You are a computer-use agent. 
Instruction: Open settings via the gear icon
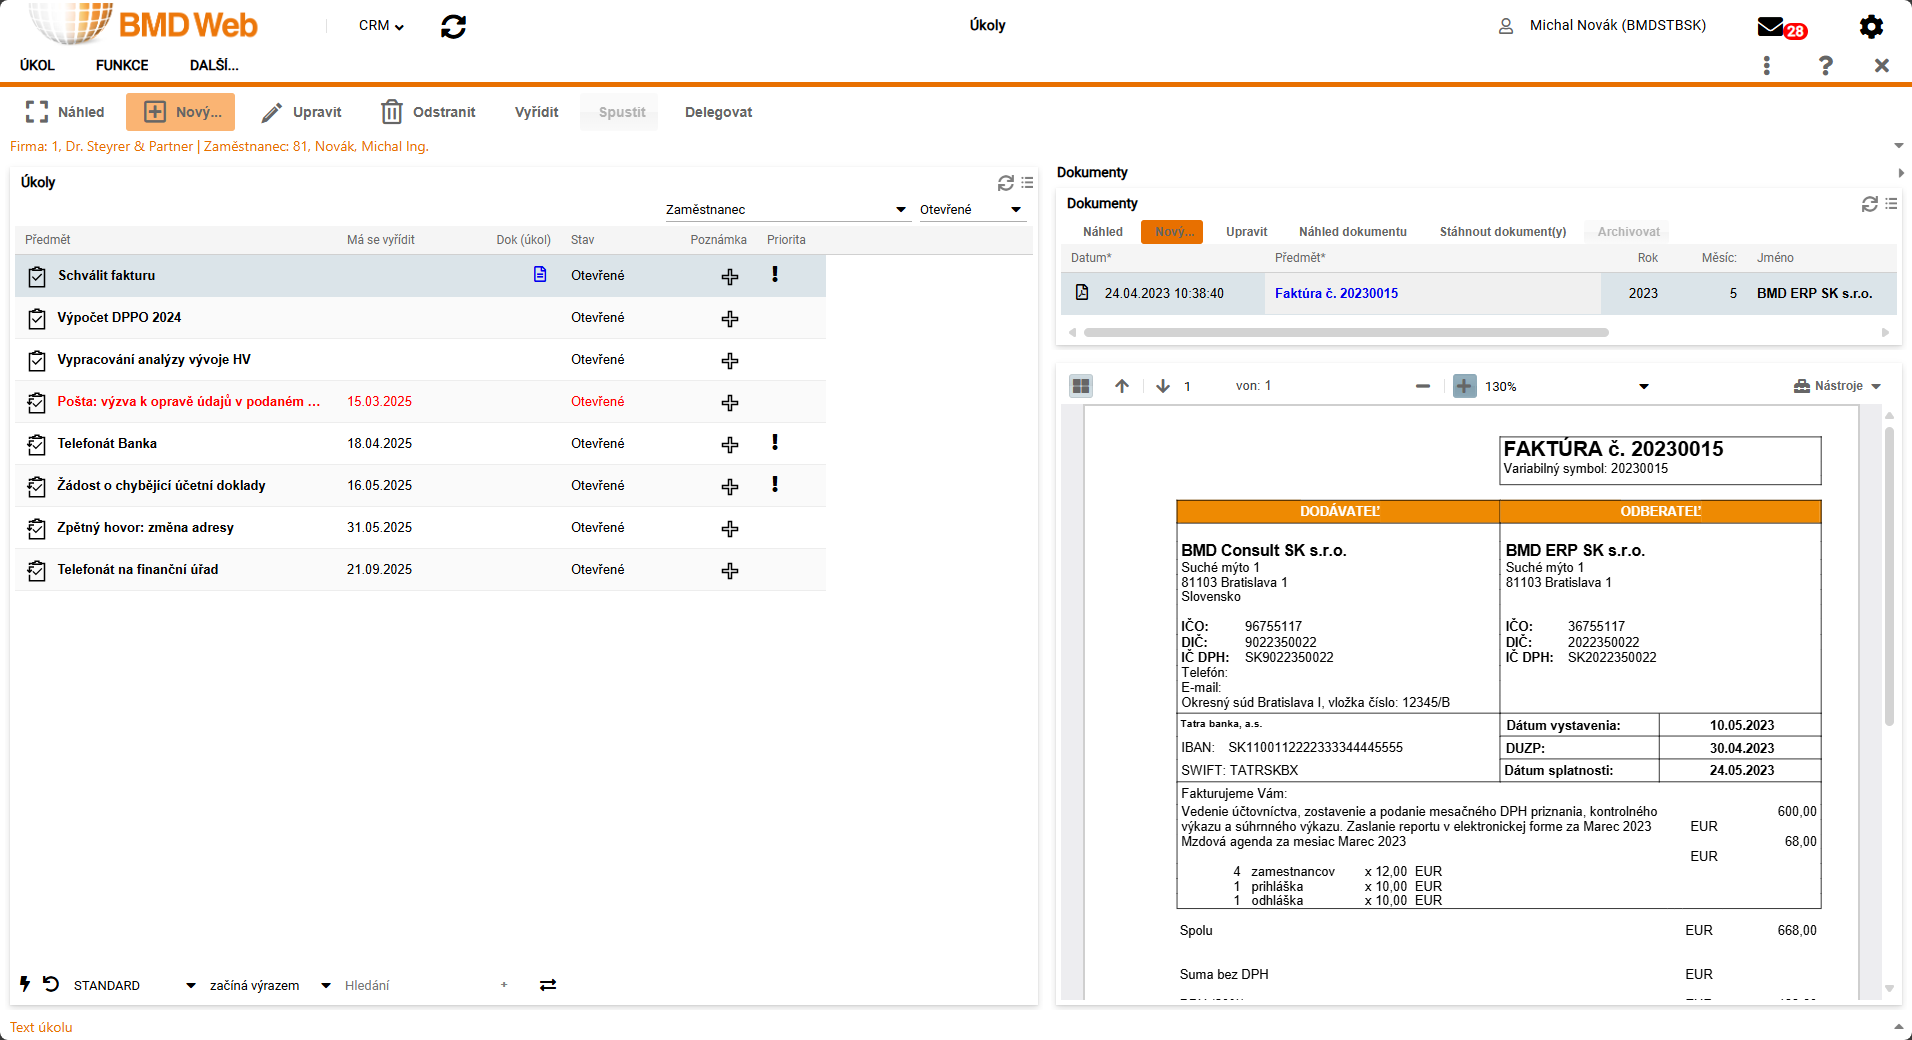[x=1870, y=27]
